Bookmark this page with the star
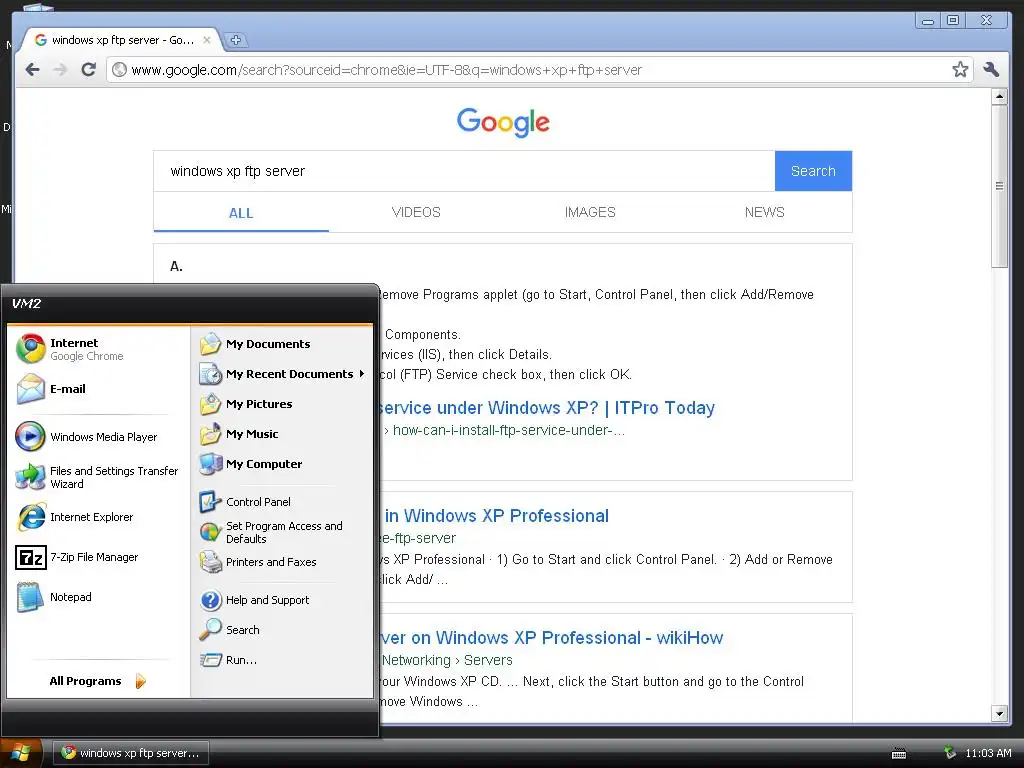The image size is (1024, 768). click(960, 69)
